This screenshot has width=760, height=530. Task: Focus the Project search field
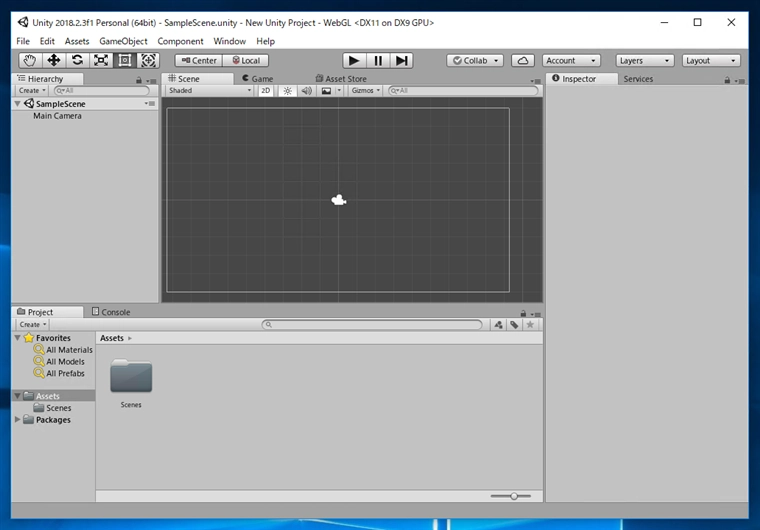372,324
